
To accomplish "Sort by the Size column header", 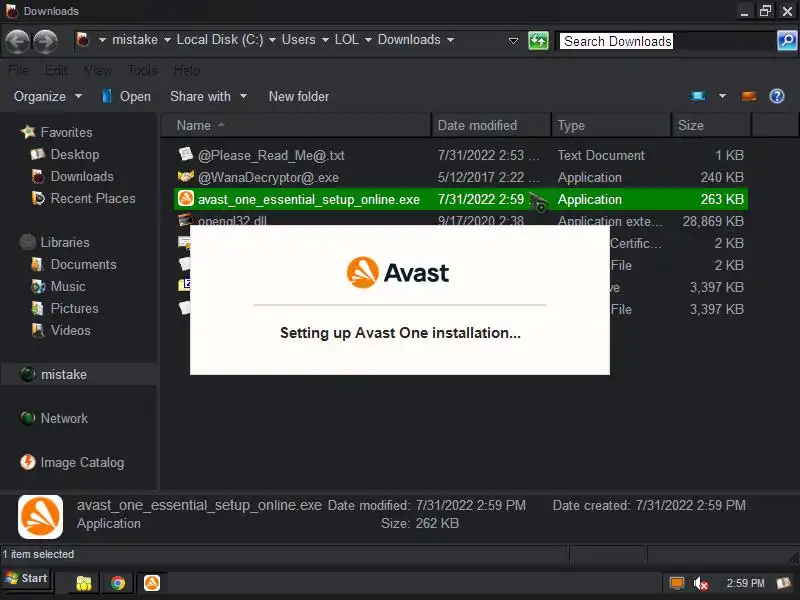I will [x=711, y=125].
